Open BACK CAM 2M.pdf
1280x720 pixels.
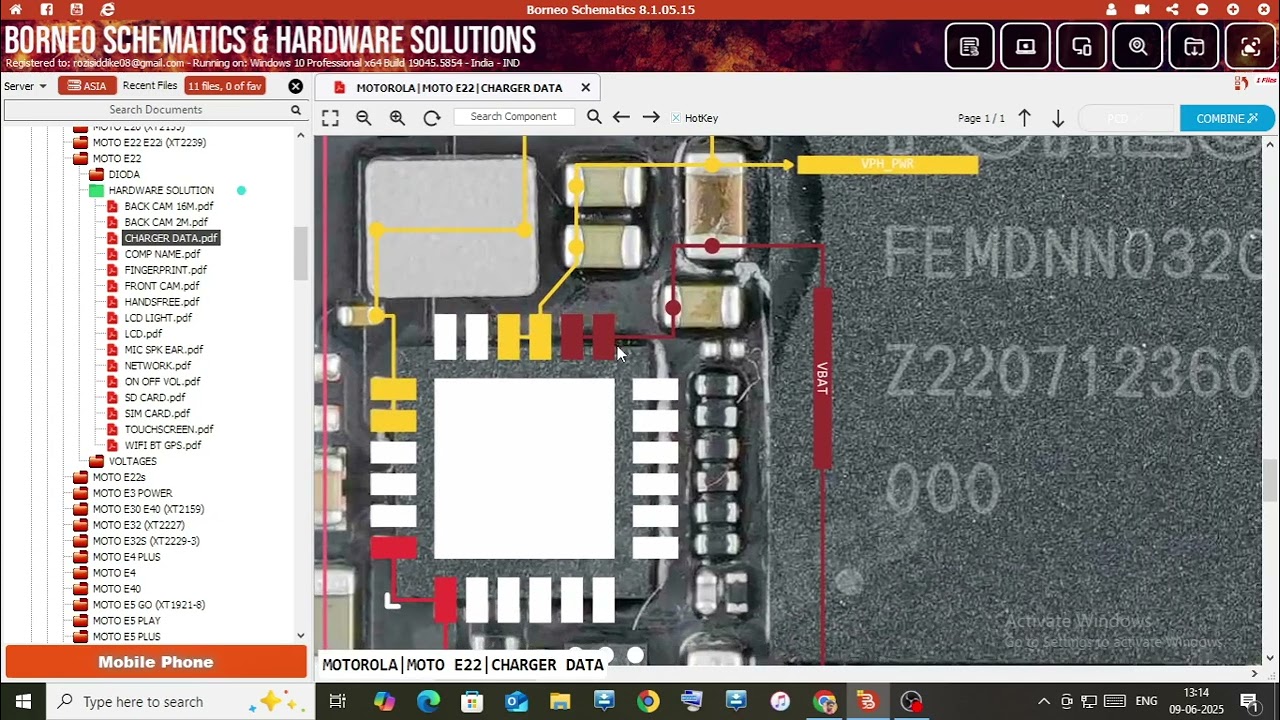pos(166,223)
